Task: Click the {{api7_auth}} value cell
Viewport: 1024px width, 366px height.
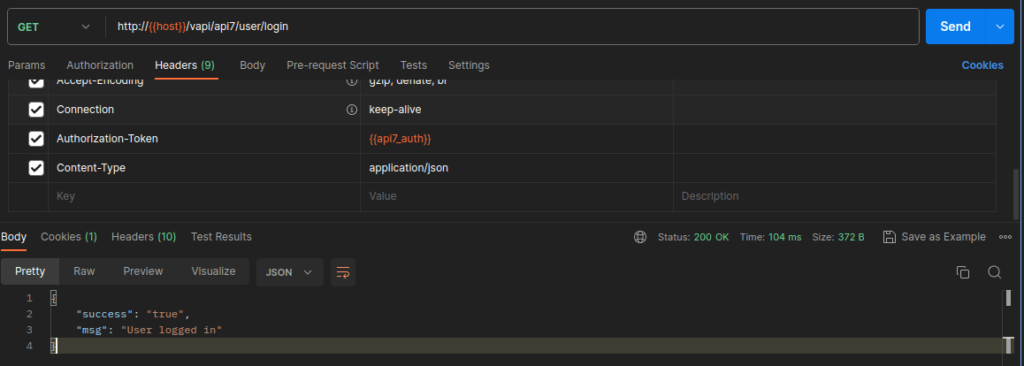Action: (x=517, y=139)
